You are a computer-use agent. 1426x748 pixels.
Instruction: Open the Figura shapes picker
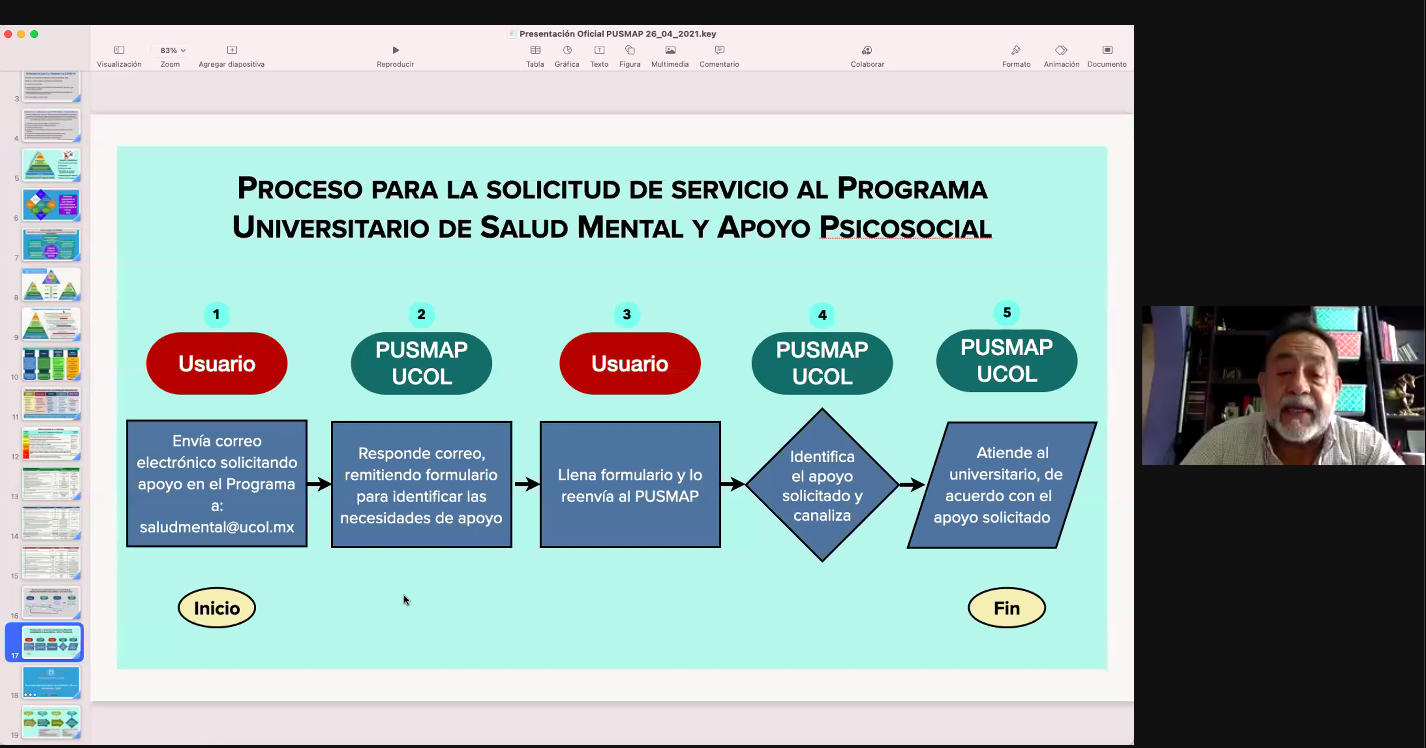point(630,50)
